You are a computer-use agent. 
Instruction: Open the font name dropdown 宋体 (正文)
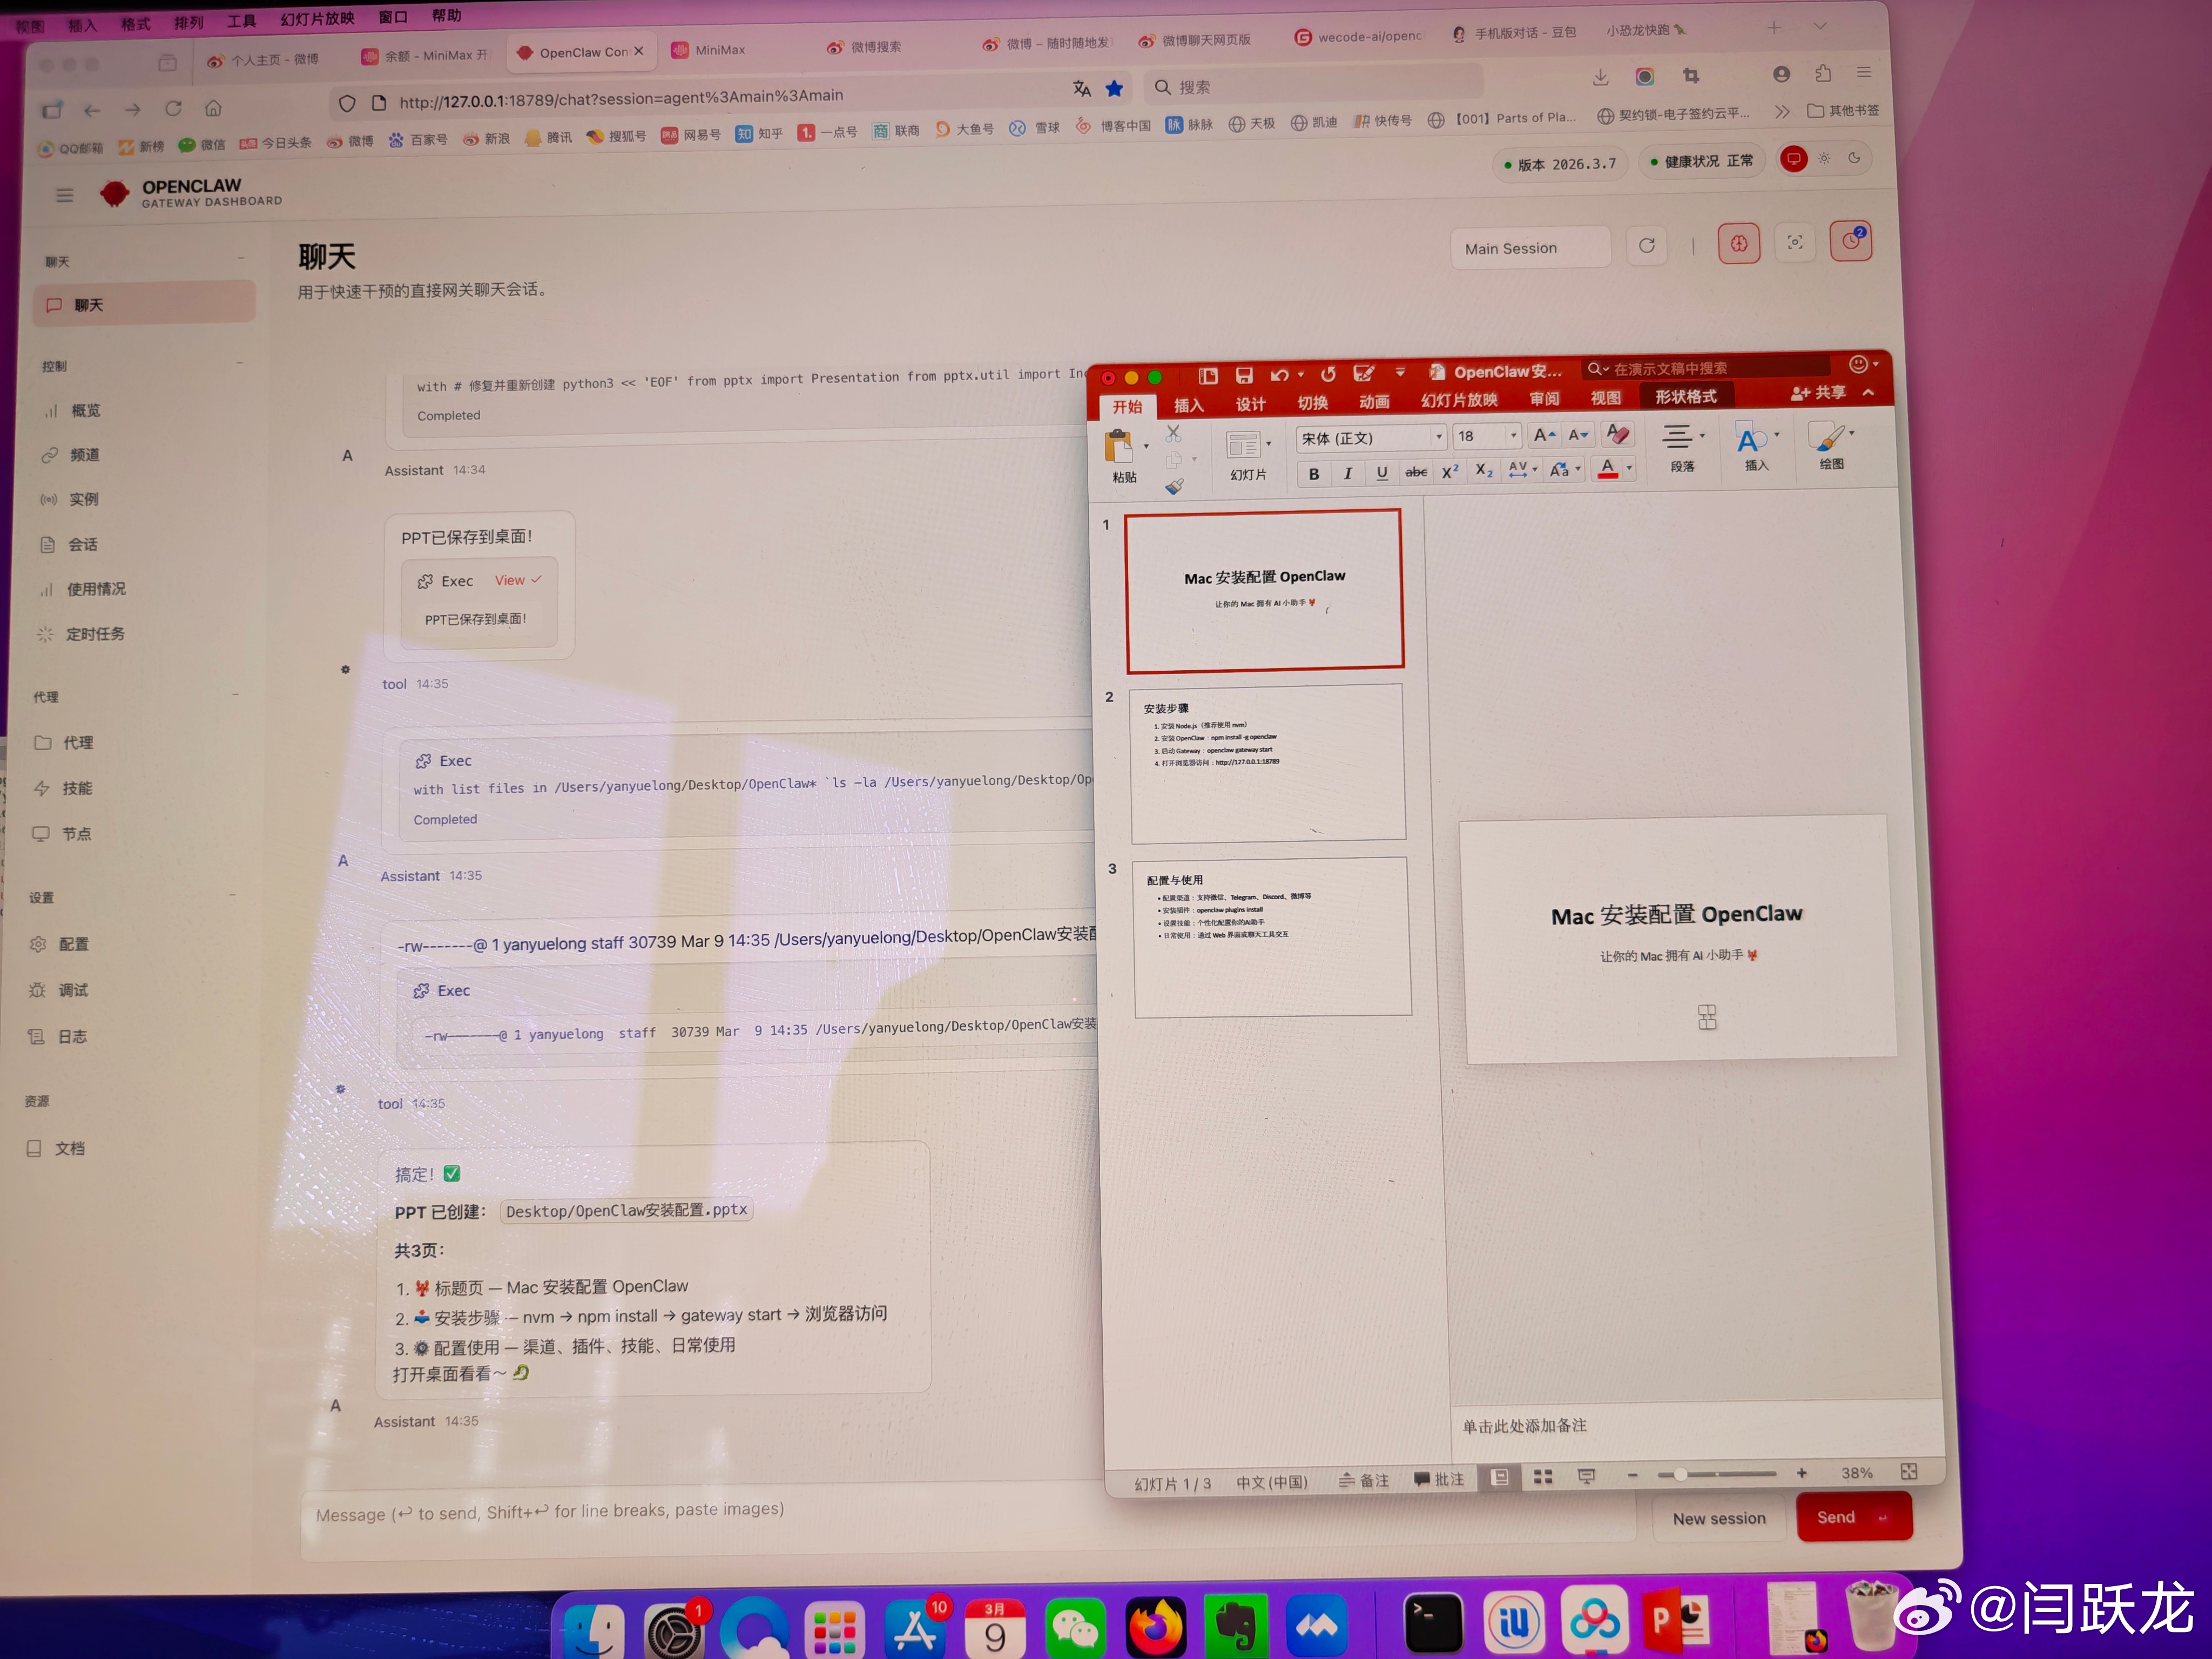pyautogui.click(x=1438, y=437)
